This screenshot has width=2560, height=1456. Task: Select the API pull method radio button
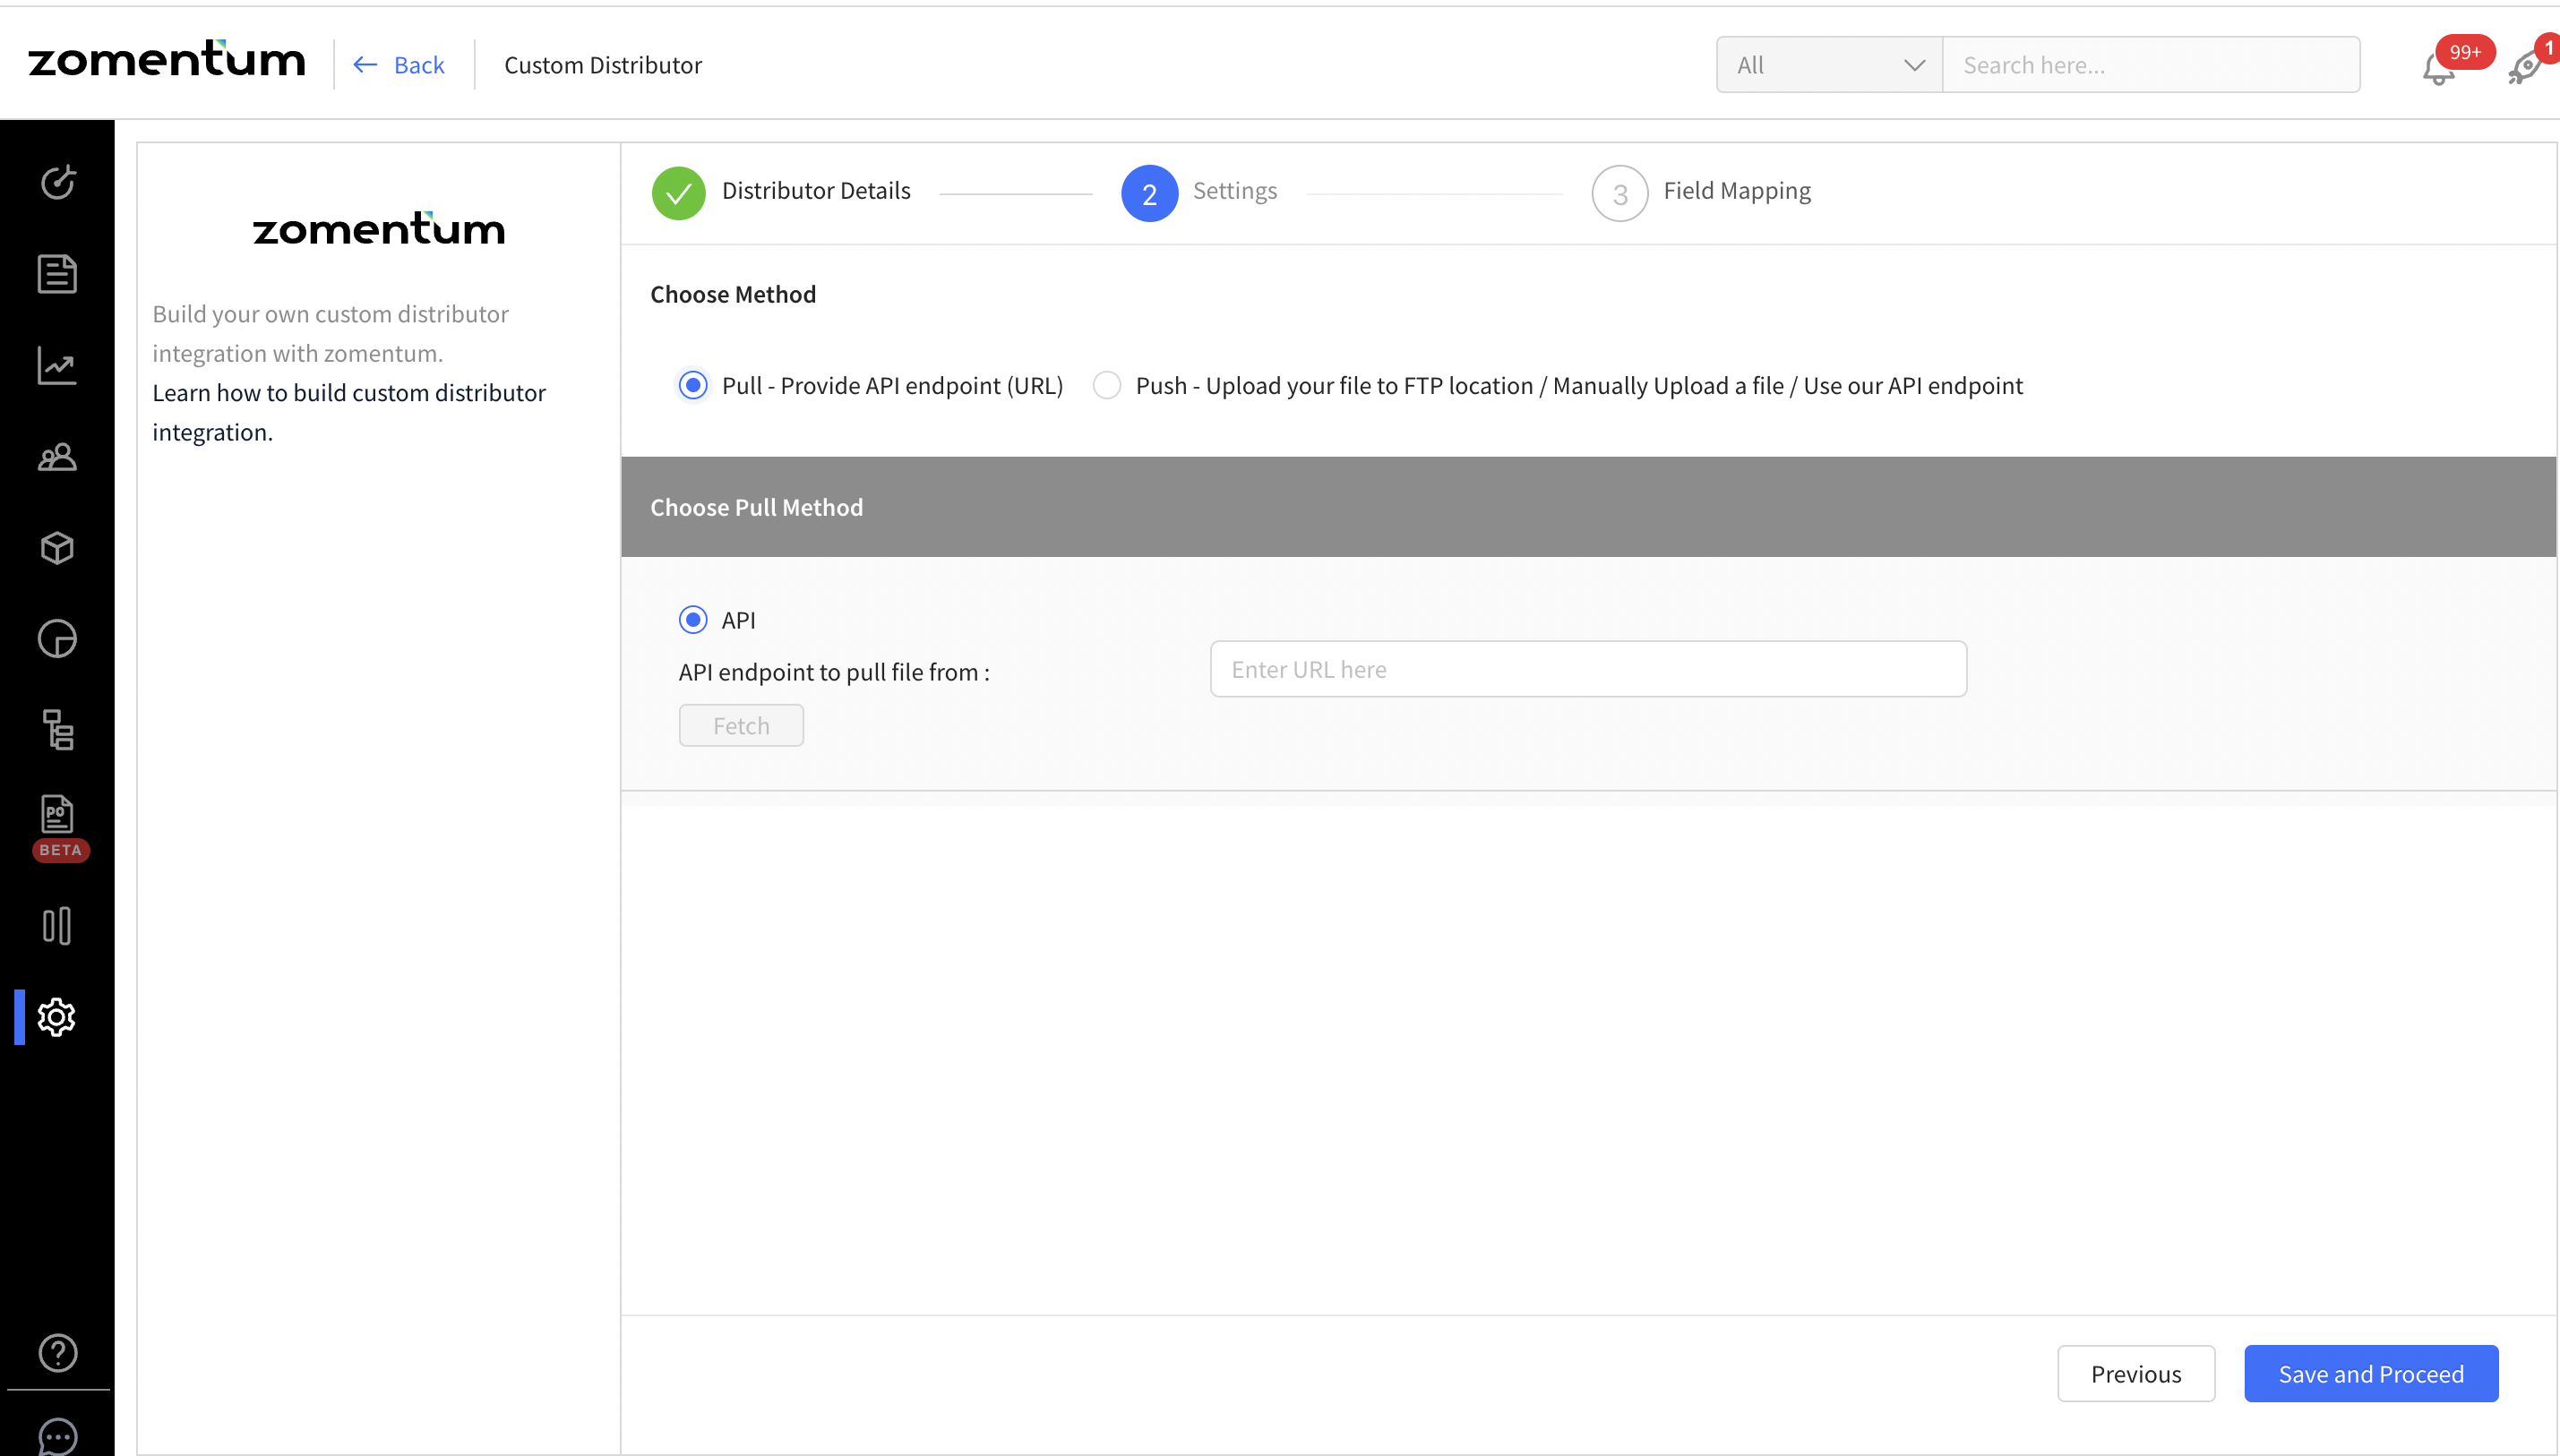coord(693,620)
